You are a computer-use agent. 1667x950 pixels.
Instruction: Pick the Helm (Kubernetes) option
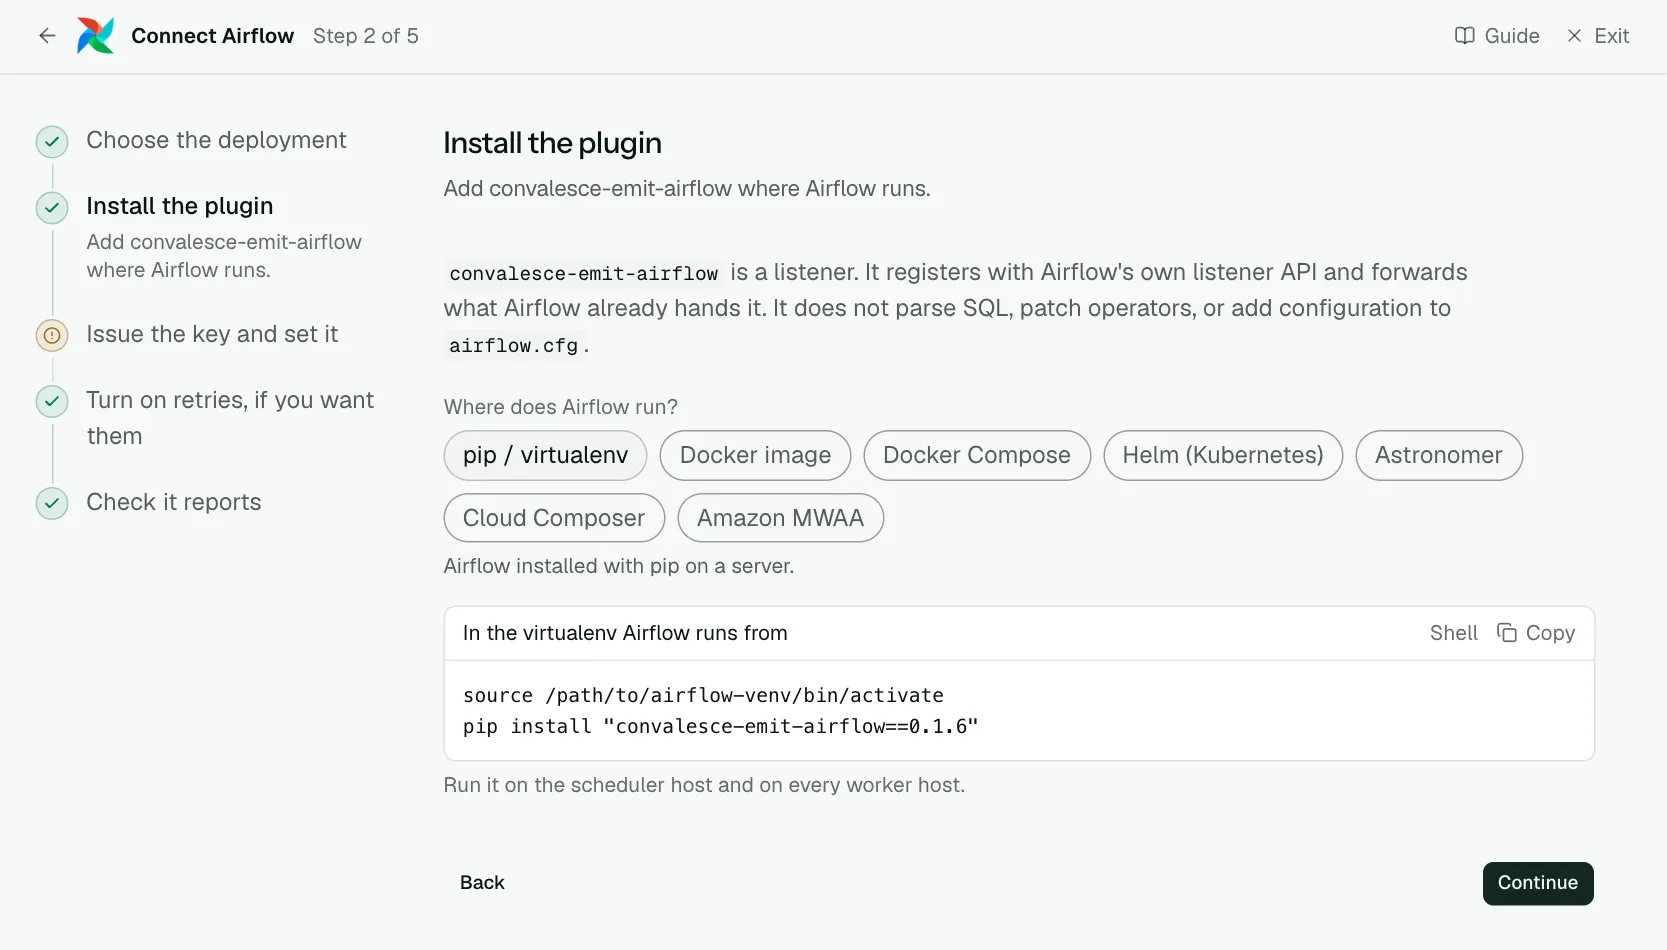tap(1223, 455)
